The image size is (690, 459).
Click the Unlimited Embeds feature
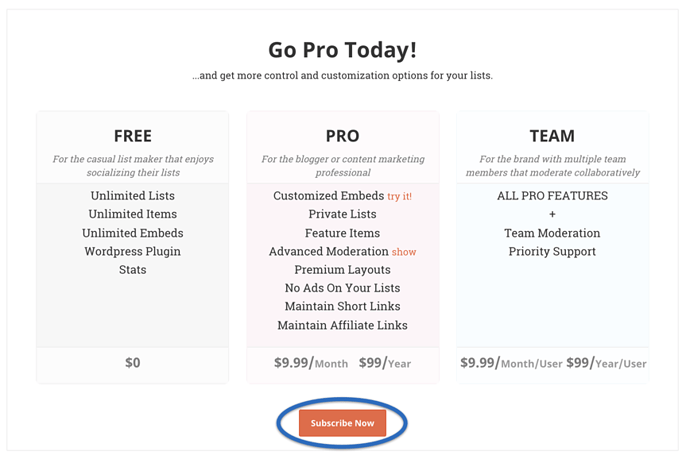click(x=132, y=233)
